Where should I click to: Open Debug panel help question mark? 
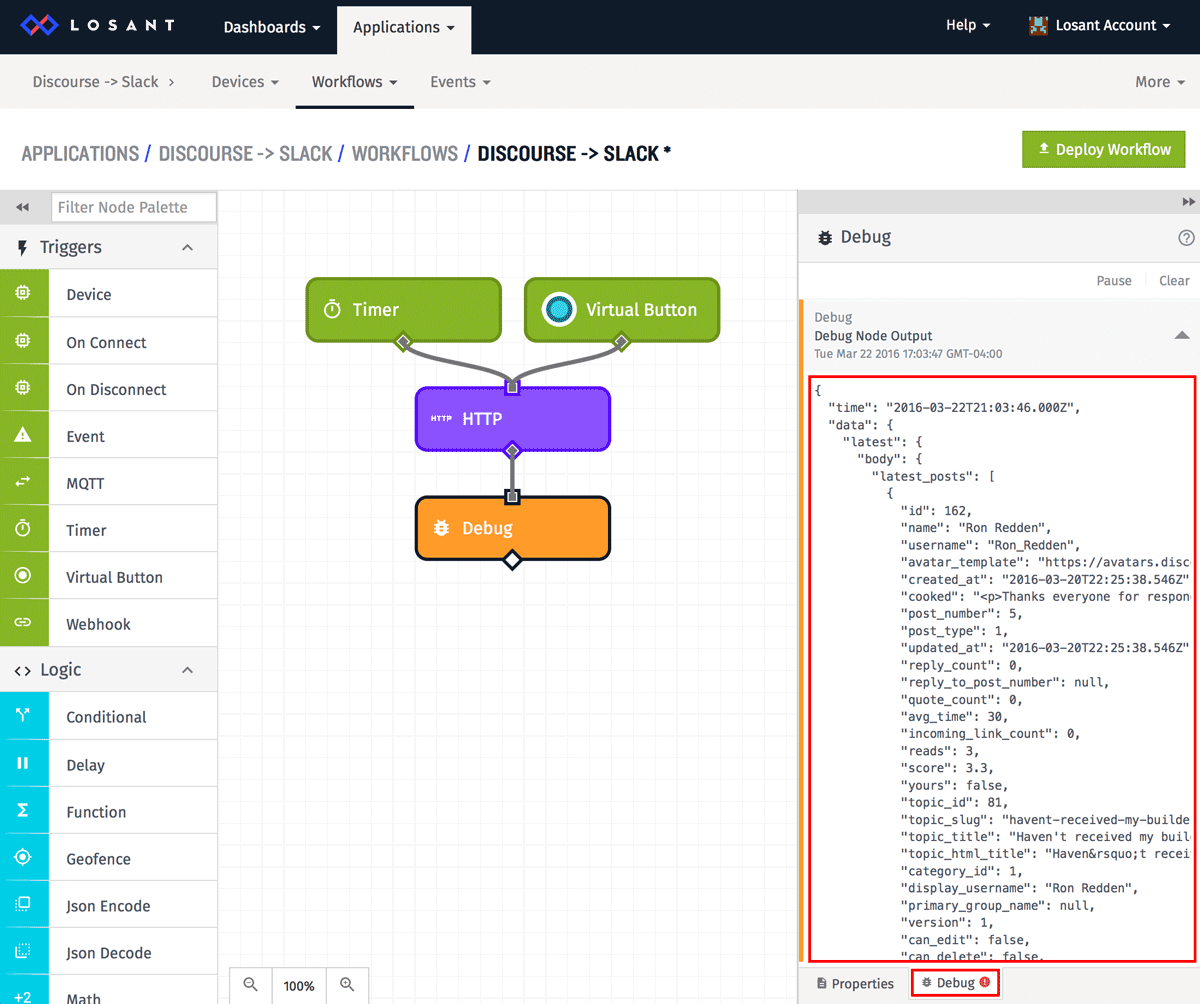click(x=1186, y=238)
